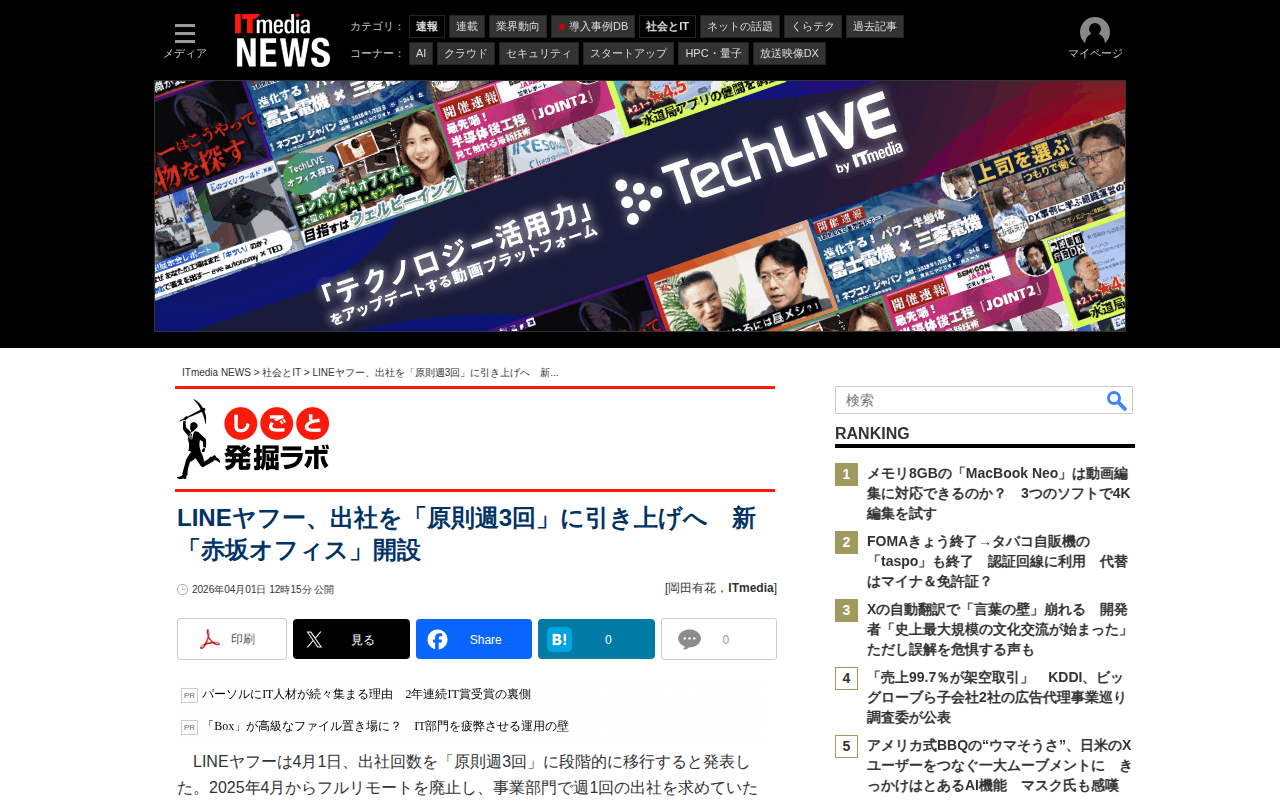The width and height of the screenshot is (1280, 800).
Task: Open the HPC・量子 corner
Action: click(x=713, y=53)
